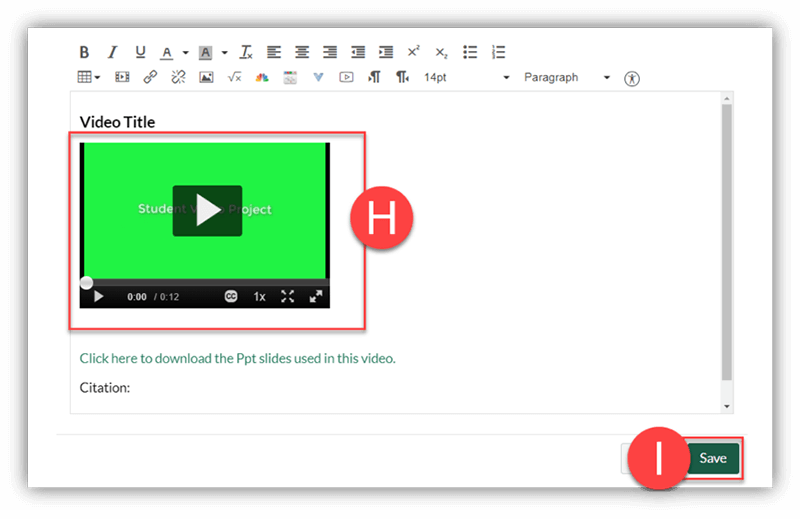
Task: Apply italic formatting
Action: point(112,53)
